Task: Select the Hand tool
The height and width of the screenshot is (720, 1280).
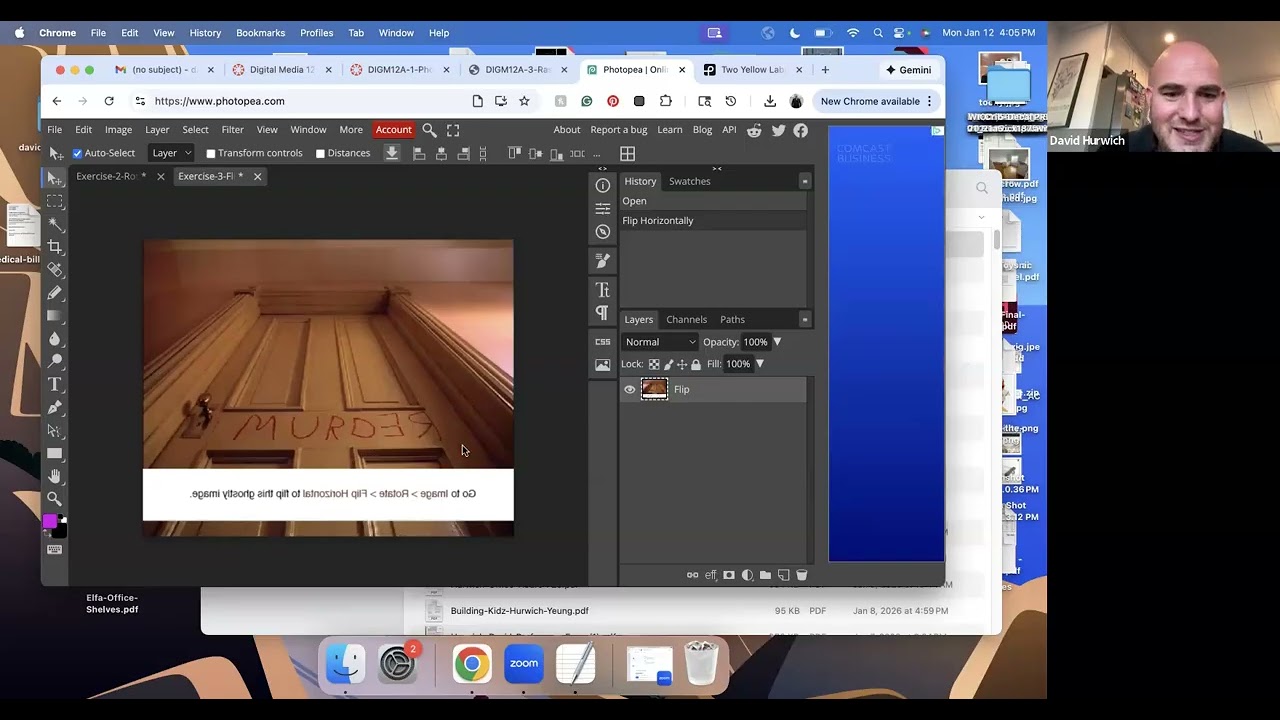Action: tap(55, 476)
